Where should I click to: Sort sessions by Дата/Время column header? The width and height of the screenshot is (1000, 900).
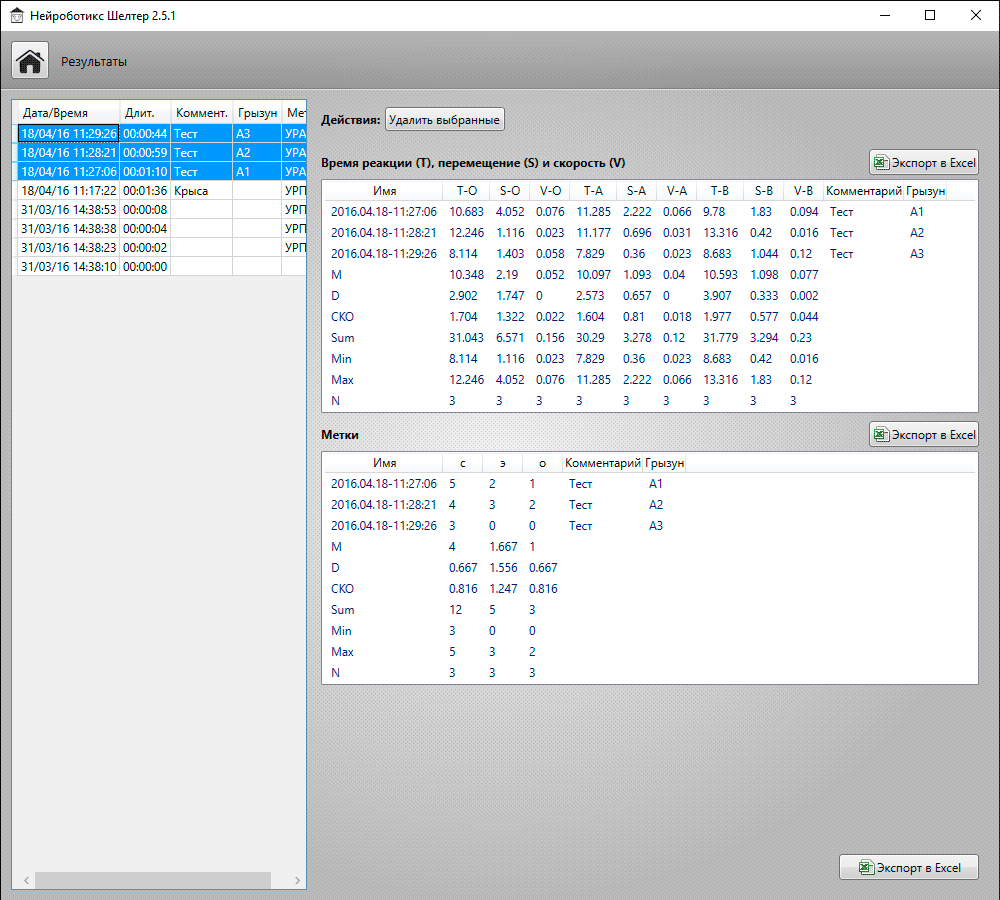[x=68, y=113]
